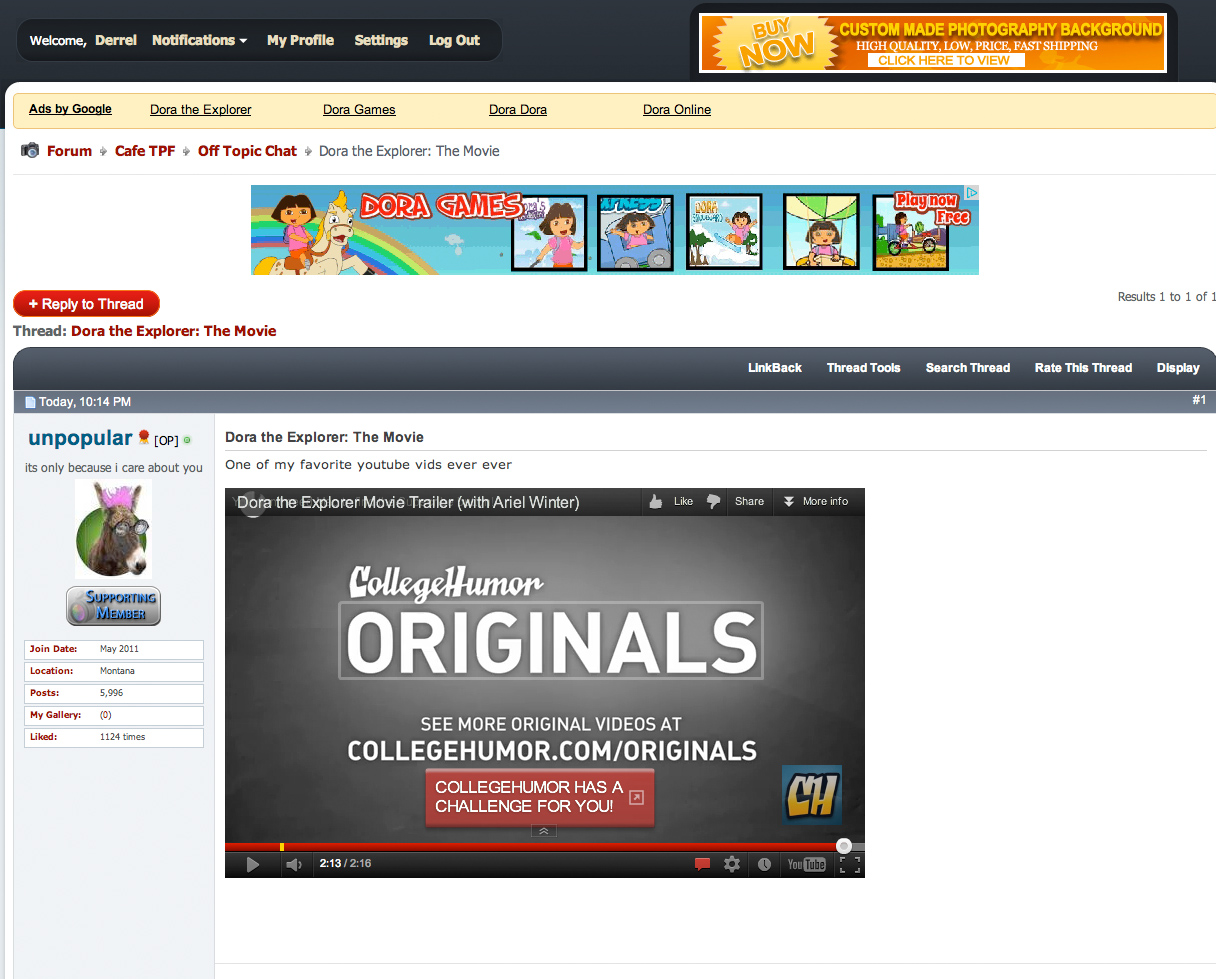Like the video with thumbs up
This screenshot has height=979, width=1216.
pyautogui.click(x=670, y=502)
